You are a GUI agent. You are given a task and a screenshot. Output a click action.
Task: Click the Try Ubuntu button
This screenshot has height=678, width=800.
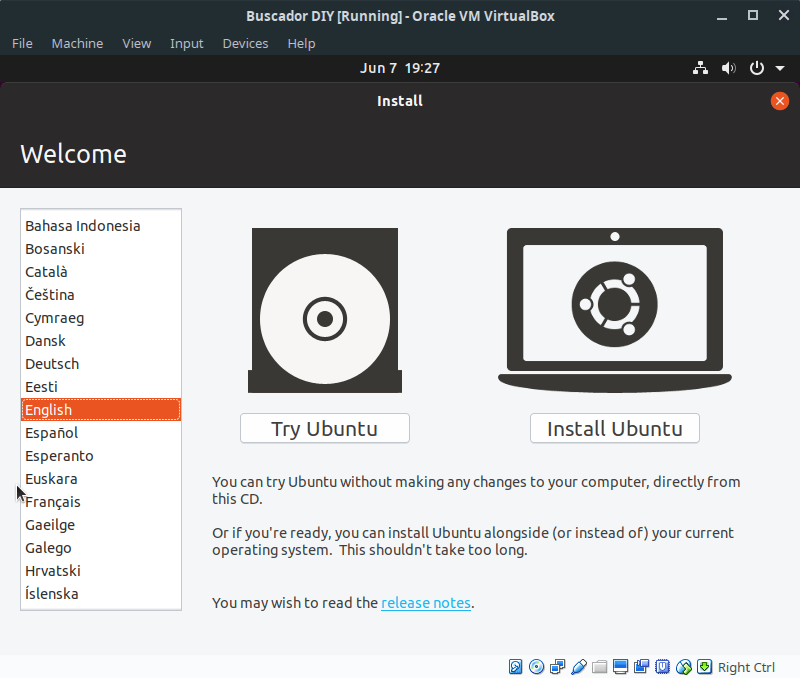(325, 429)
